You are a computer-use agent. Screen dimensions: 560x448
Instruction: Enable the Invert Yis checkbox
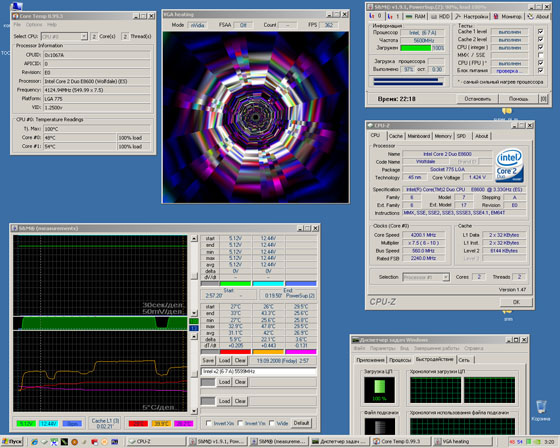pyautogui.click(x=240, y=423)
